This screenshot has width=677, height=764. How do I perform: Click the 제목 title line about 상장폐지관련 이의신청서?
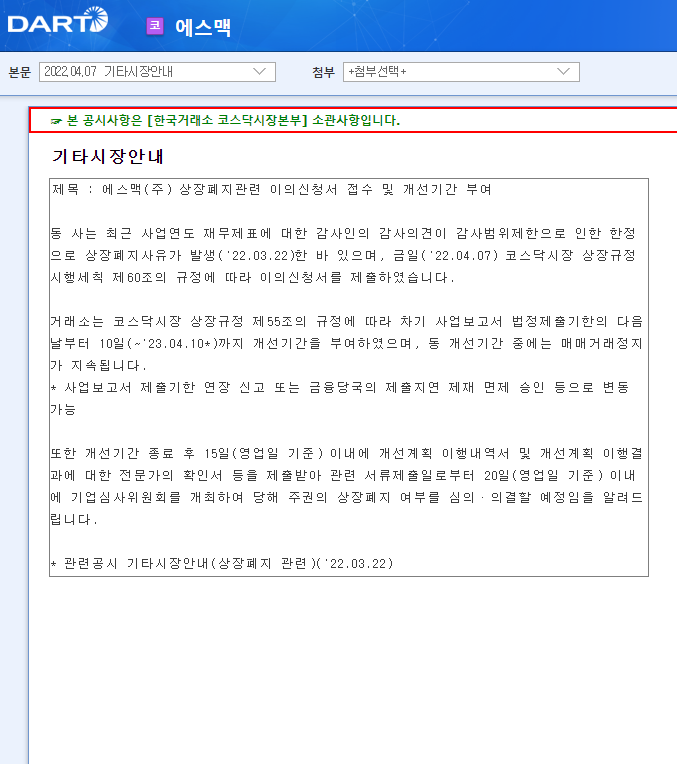click(271, 189)
